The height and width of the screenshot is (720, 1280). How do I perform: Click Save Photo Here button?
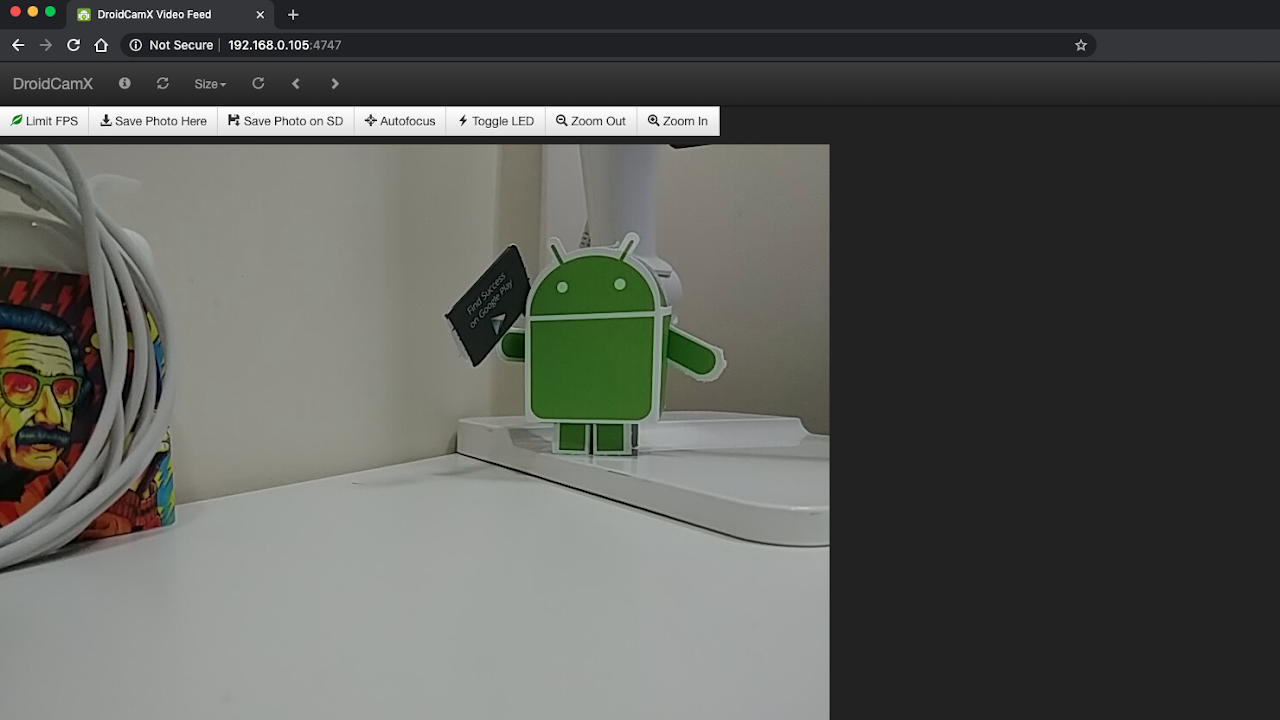click(154, 121)
